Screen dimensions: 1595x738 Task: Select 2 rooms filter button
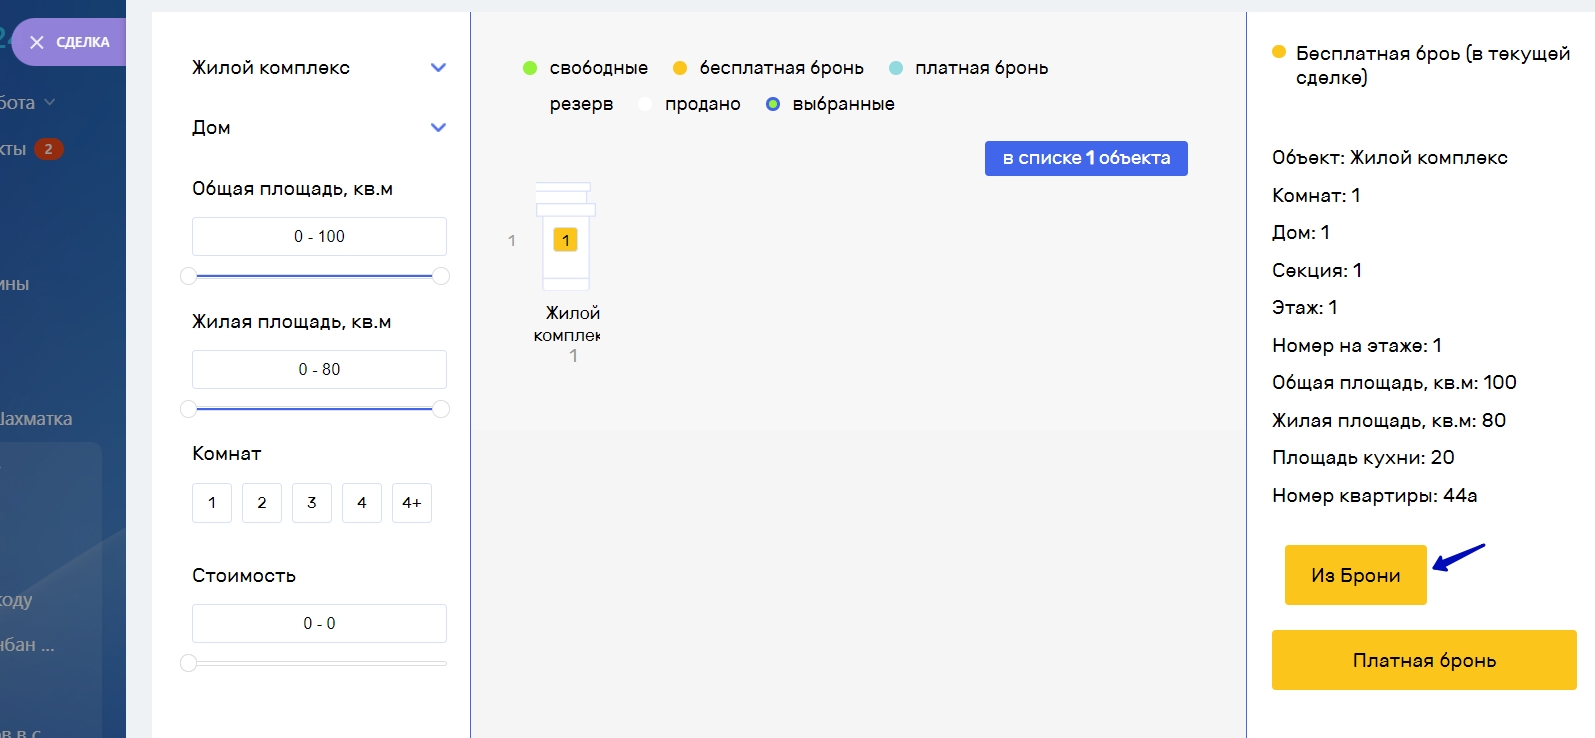(x=262, y=503)
